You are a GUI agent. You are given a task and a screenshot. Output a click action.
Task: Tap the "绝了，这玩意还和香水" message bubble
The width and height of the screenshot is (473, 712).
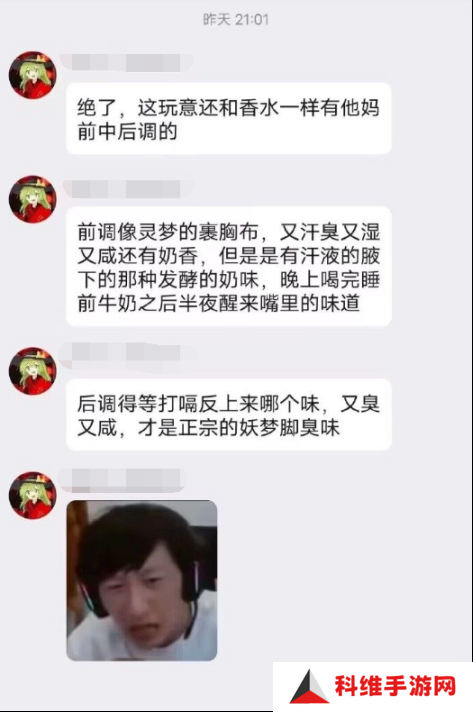point(229,119)
